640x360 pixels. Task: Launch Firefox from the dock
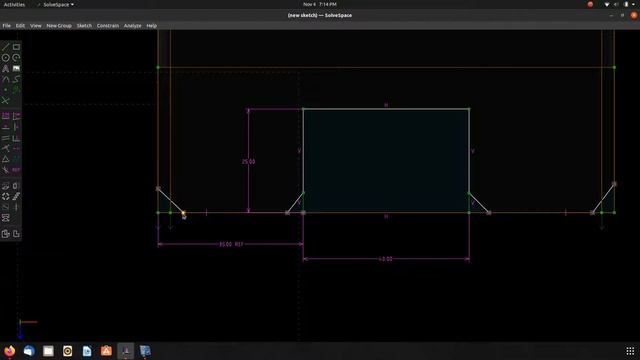point(10,351)
